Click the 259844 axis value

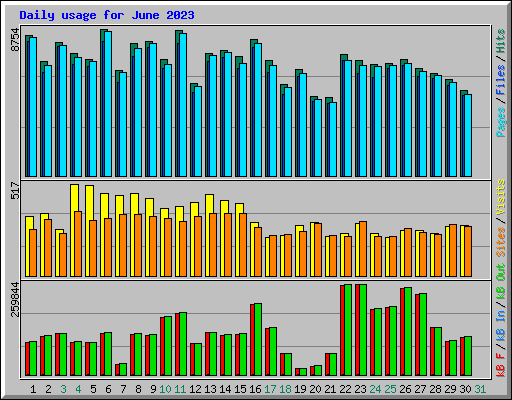point(16,299)
